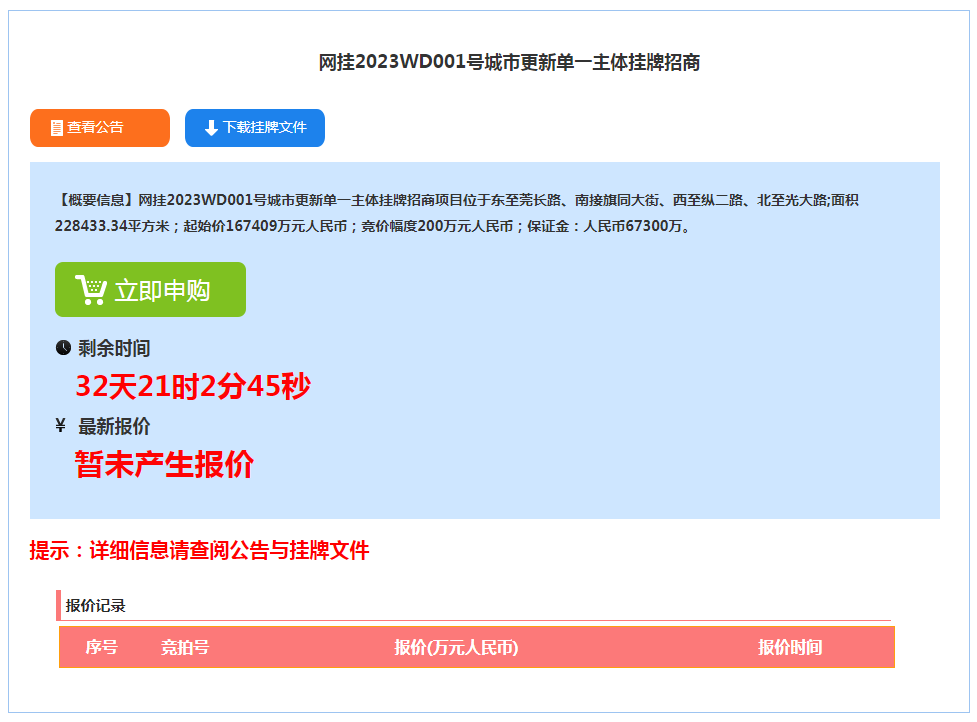977x722 pixels.
Task: Select the 序号 column header
Action: pos(101,647)
